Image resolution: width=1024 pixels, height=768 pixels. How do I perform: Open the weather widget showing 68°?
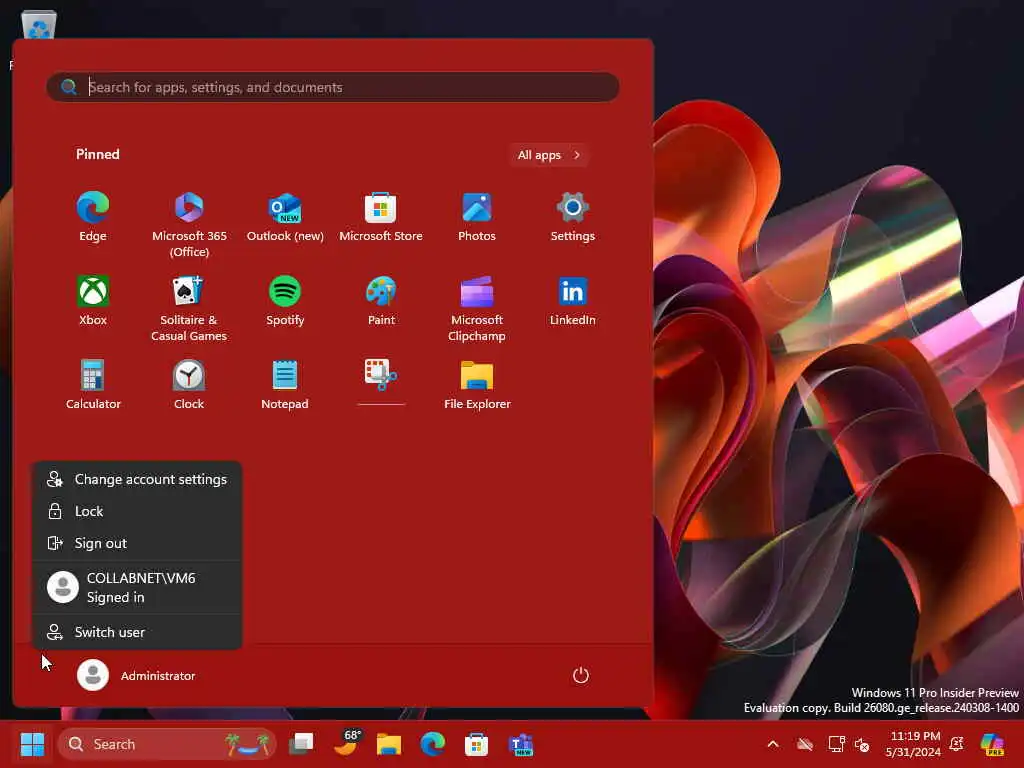tap(346, 744)
